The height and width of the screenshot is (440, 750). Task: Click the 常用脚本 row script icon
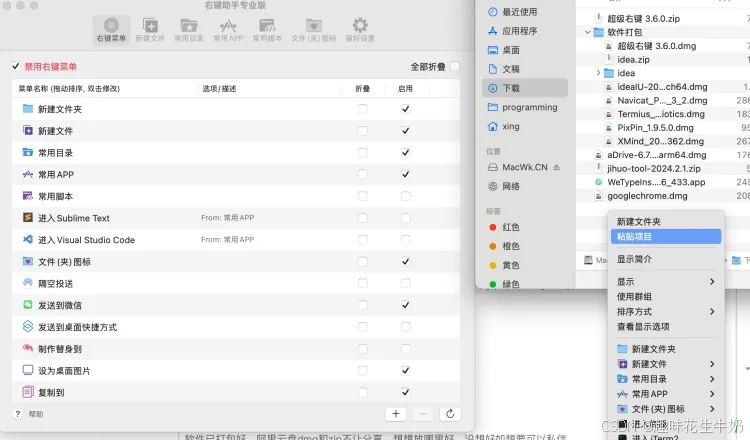click(x=28, y=196)
